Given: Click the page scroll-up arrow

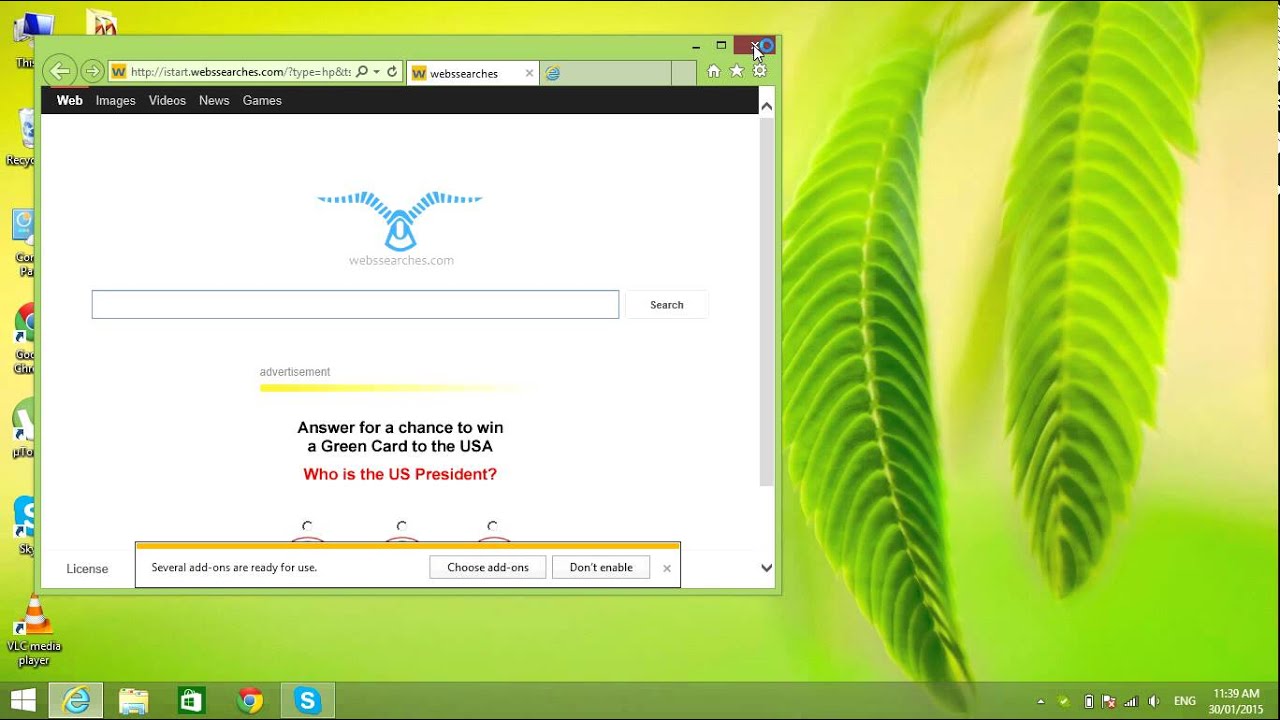Looking at the screenshot, I should (767, 105).
